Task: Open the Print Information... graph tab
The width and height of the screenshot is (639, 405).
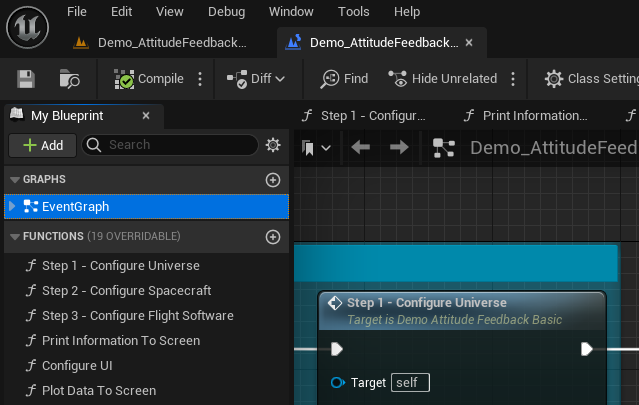Action: (x=527, y=116)
